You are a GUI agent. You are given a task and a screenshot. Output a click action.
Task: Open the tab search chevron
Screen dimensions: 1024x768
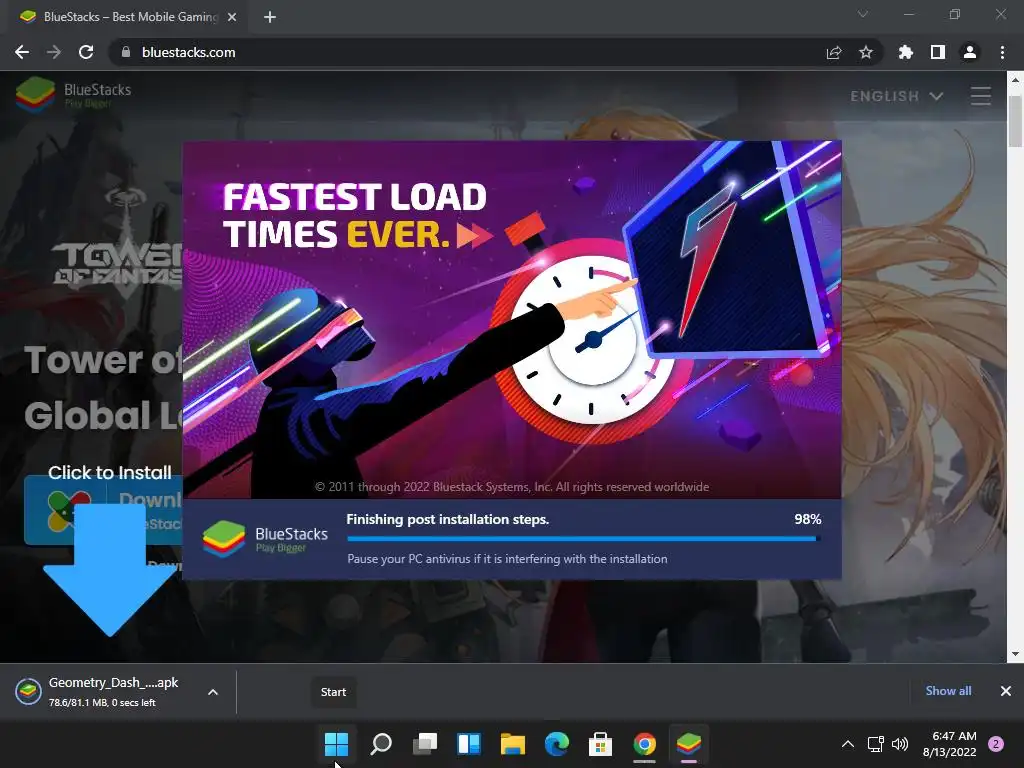click(x=863, y=14)
